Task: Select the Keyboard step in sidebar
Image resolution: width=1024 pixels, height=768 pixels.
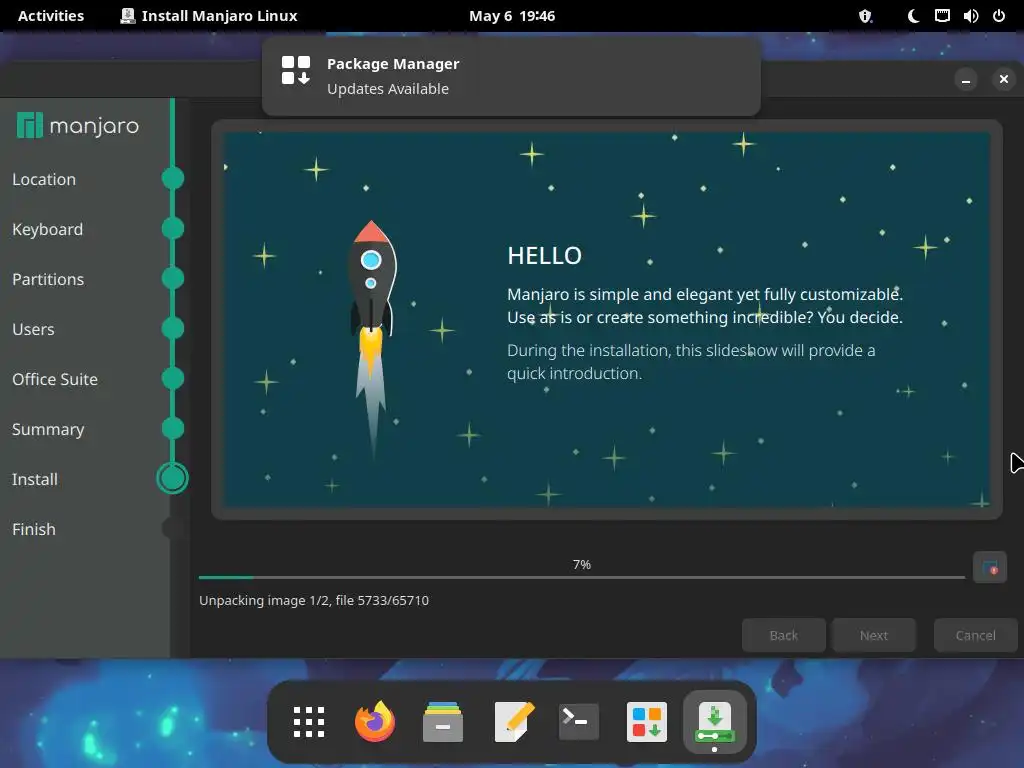Action: tap(48, 229)
